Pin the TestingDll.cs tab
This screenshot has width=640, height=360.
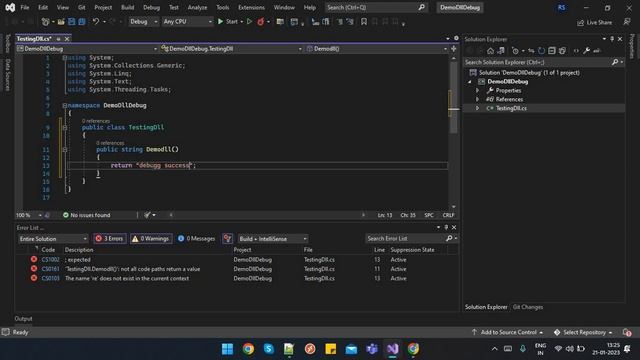point(58,39)
